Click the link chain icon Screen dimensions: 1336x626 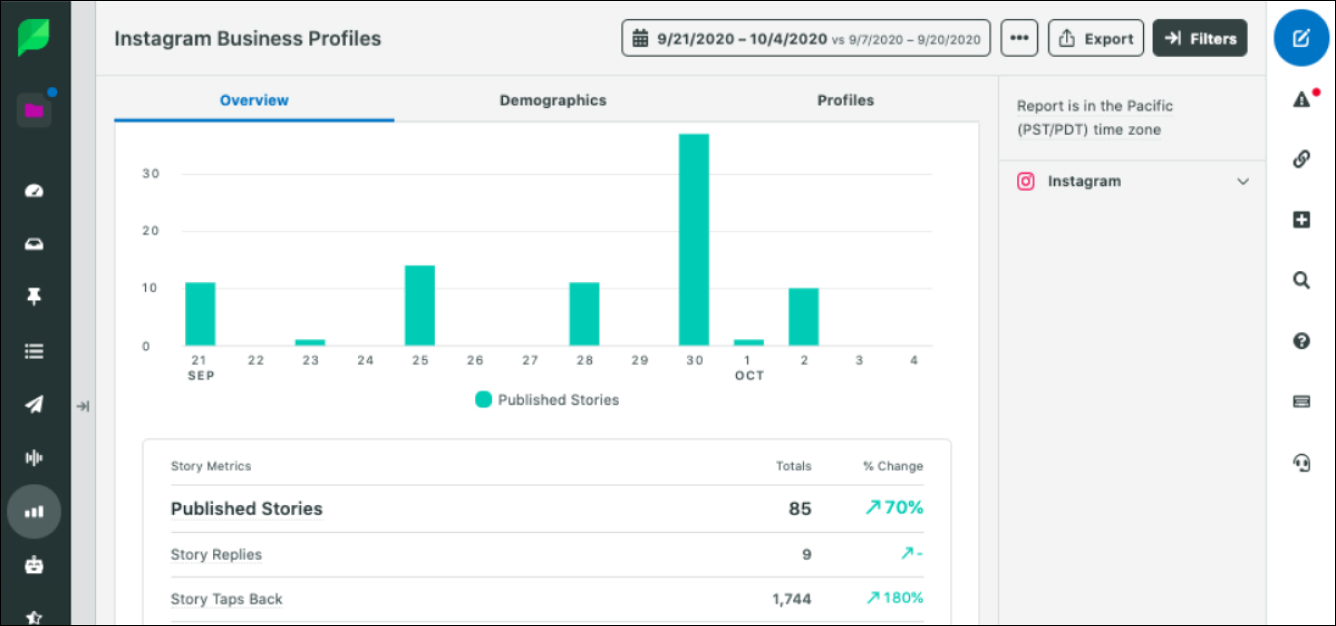coord(1301,159)
